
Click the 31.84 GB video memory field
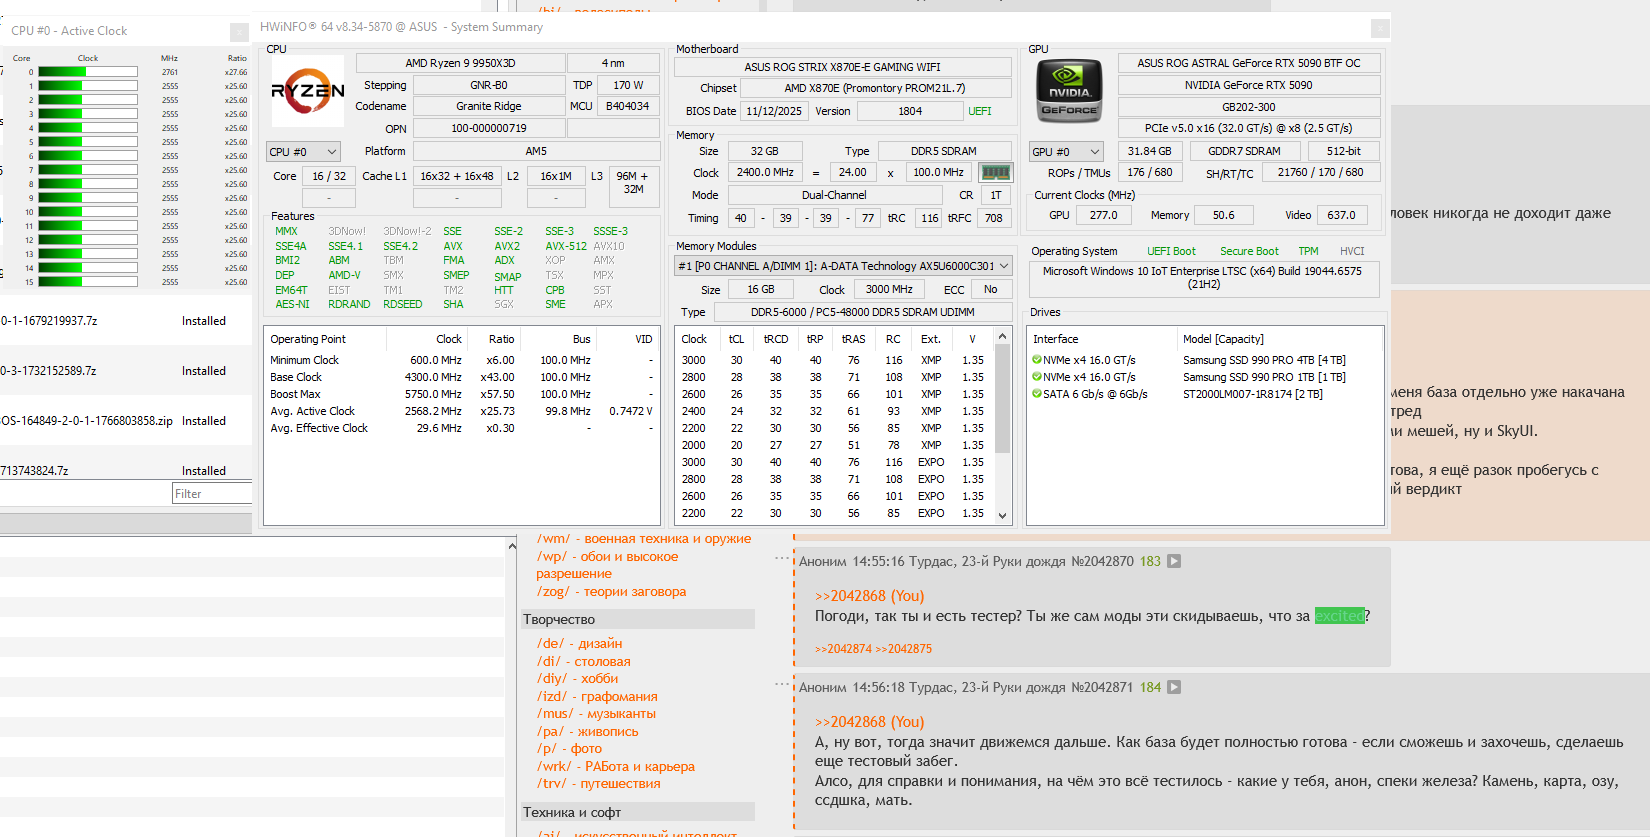(1149, 151)
